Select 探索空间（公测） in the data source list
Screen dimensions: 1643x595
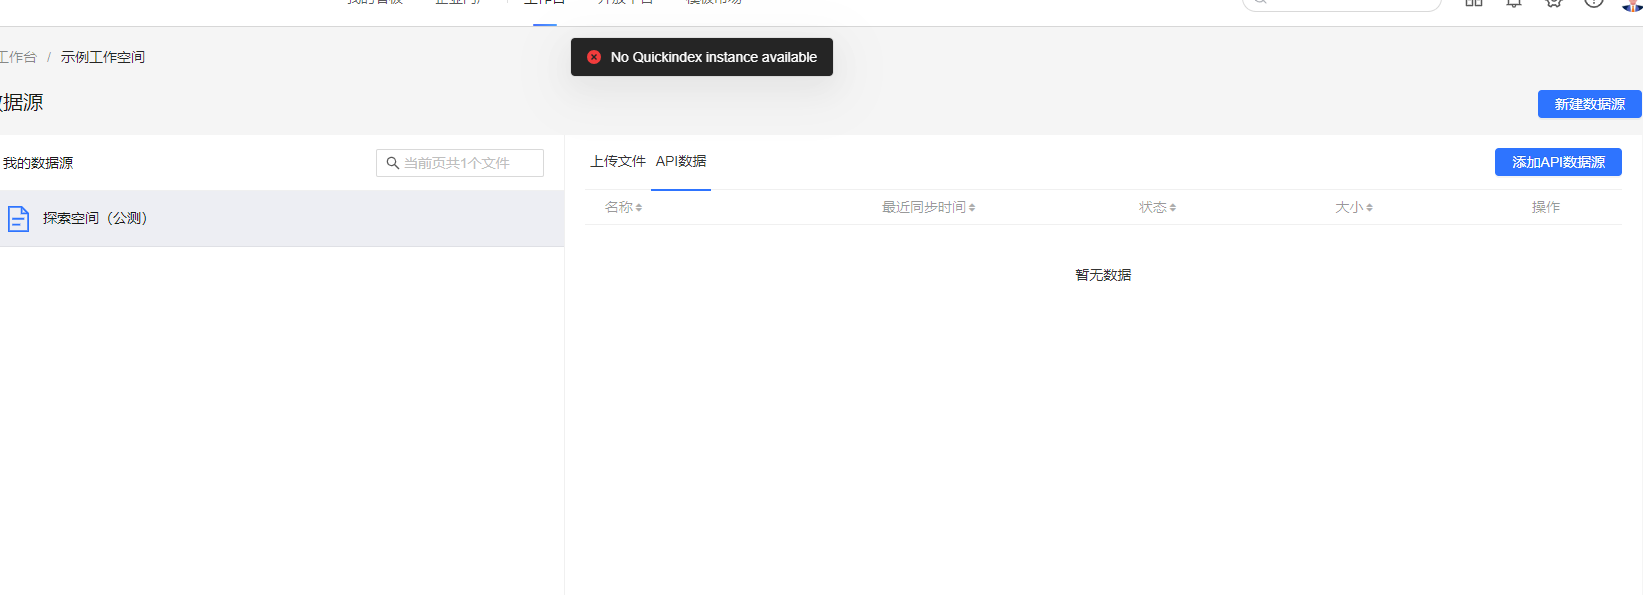95,218
